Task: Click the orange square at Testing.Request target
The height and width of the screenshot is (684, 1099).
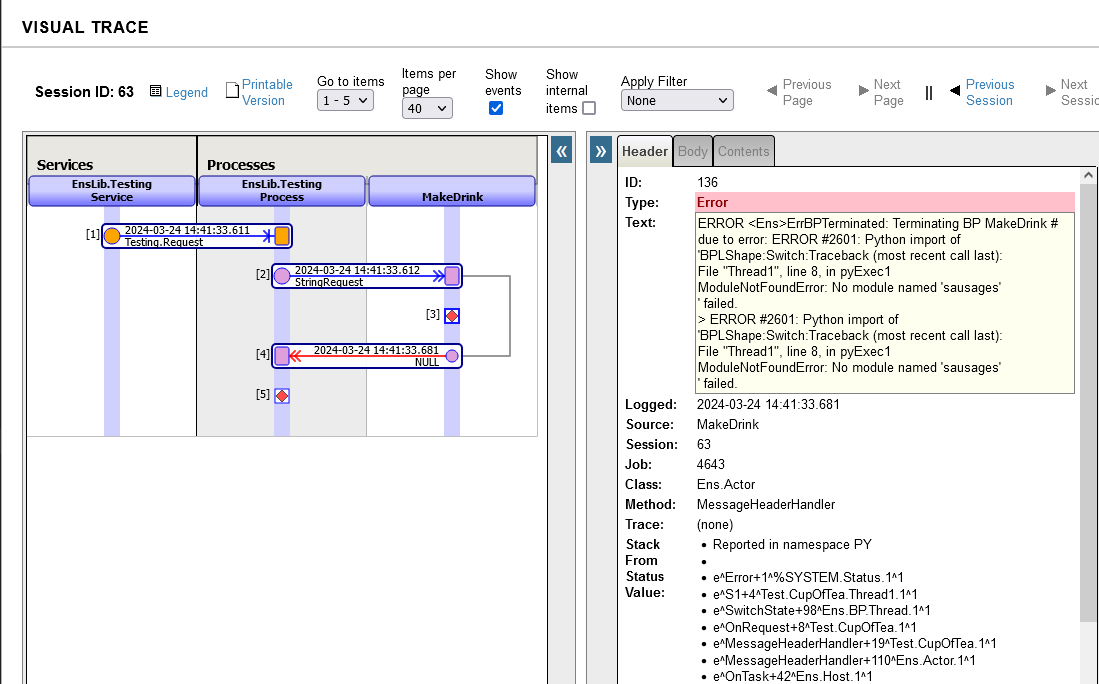Action: pyautogui.click(x=282, y=236)
